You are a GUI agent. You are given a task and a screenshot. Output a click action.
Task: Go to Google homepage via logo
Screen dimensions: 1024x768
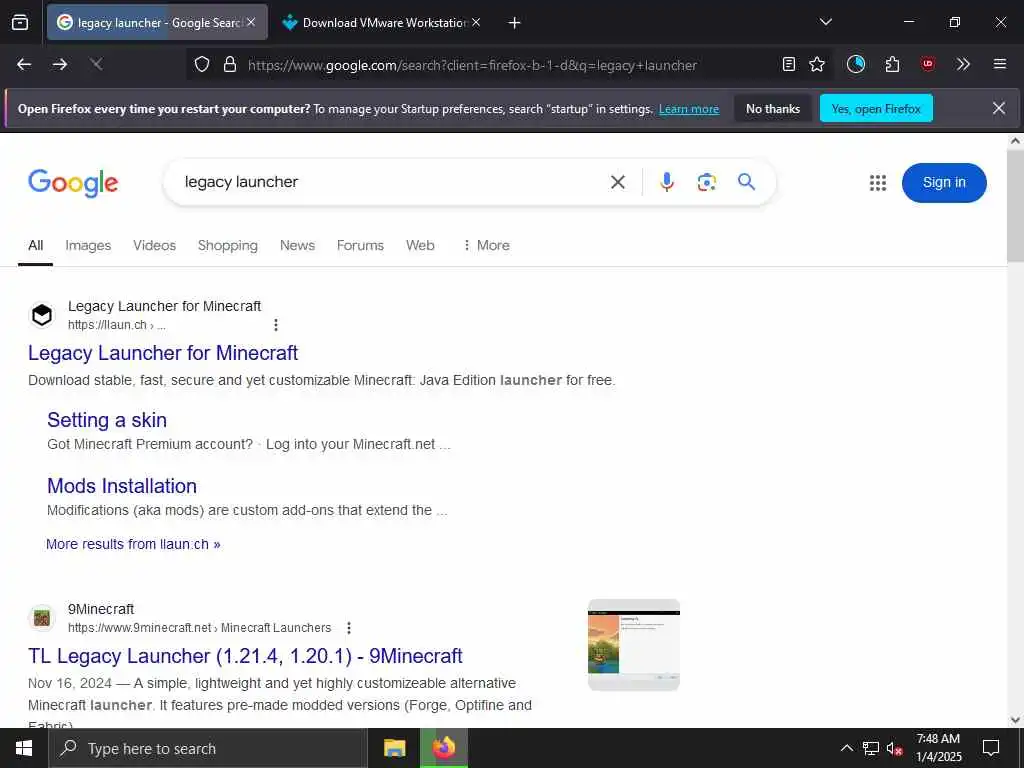click(x=73, y=183)
